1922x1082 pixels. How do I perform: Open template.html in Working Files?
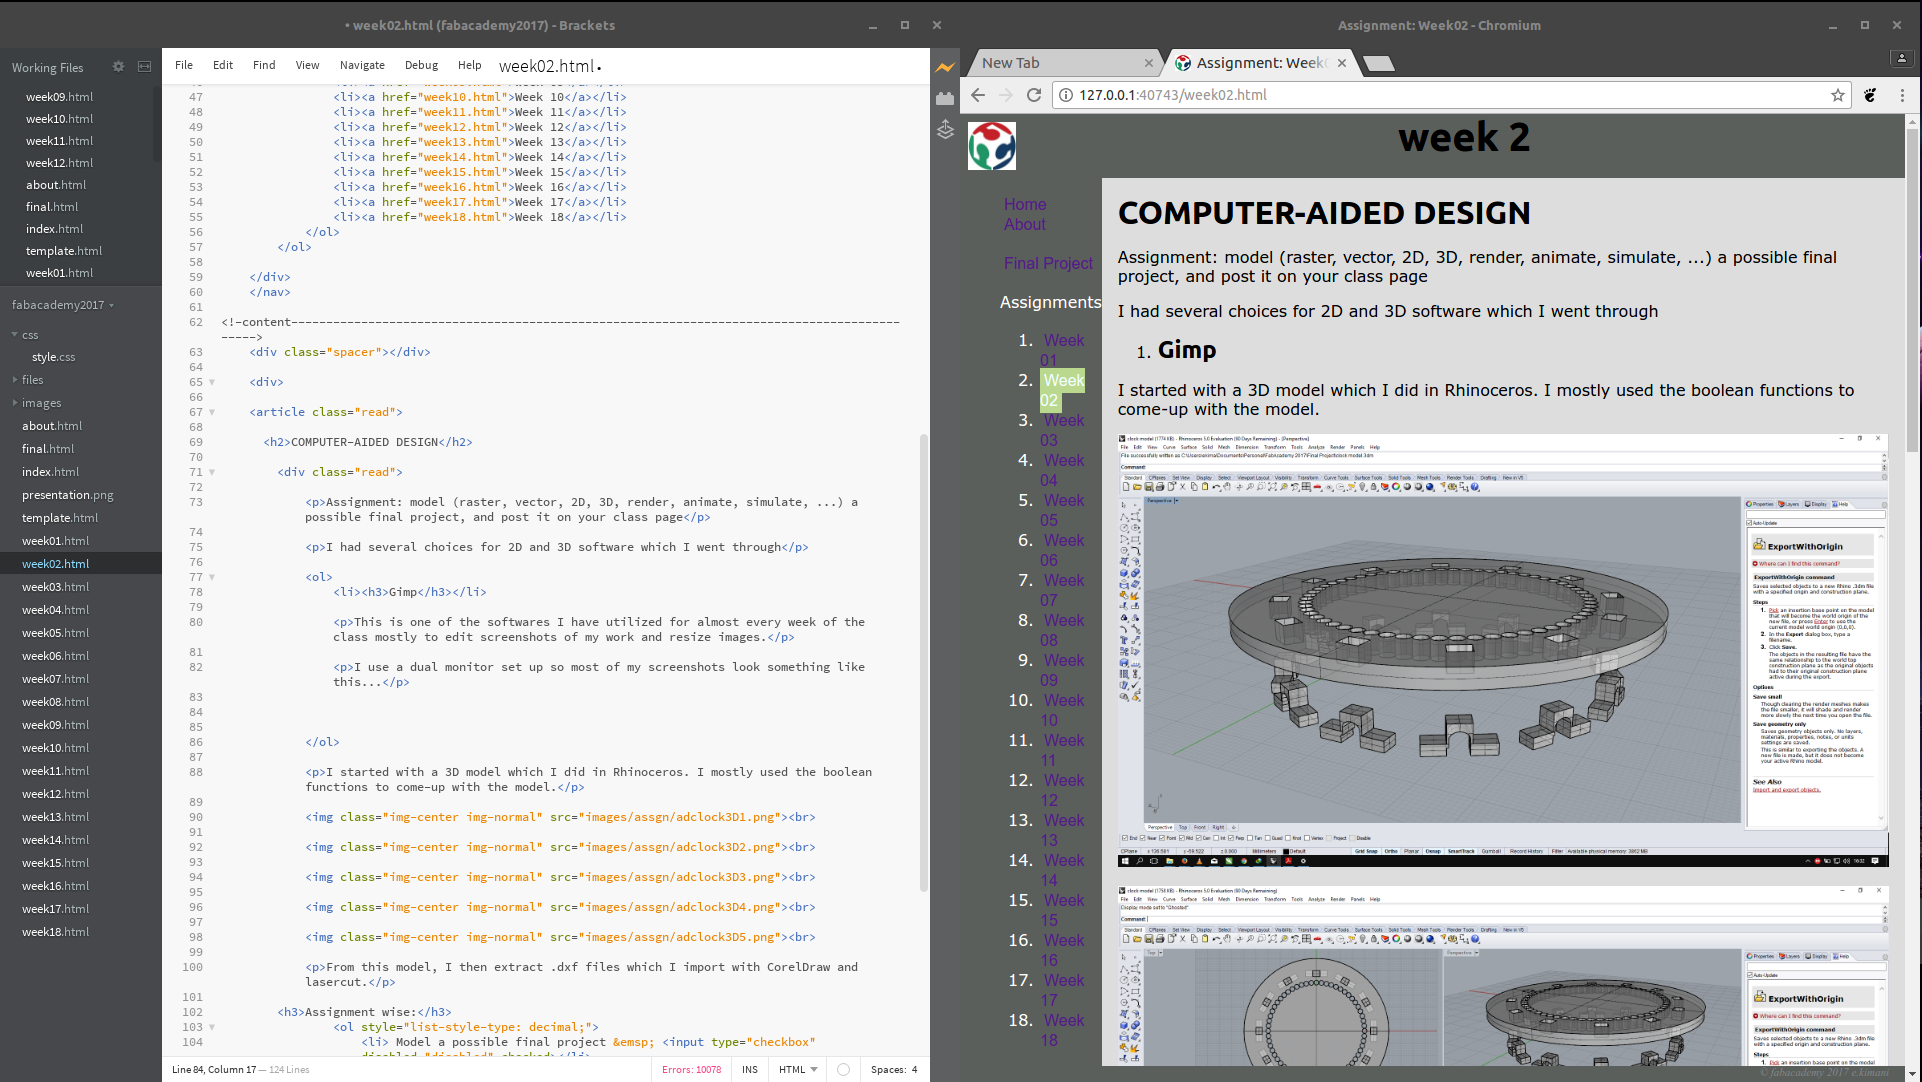[64, 251]
